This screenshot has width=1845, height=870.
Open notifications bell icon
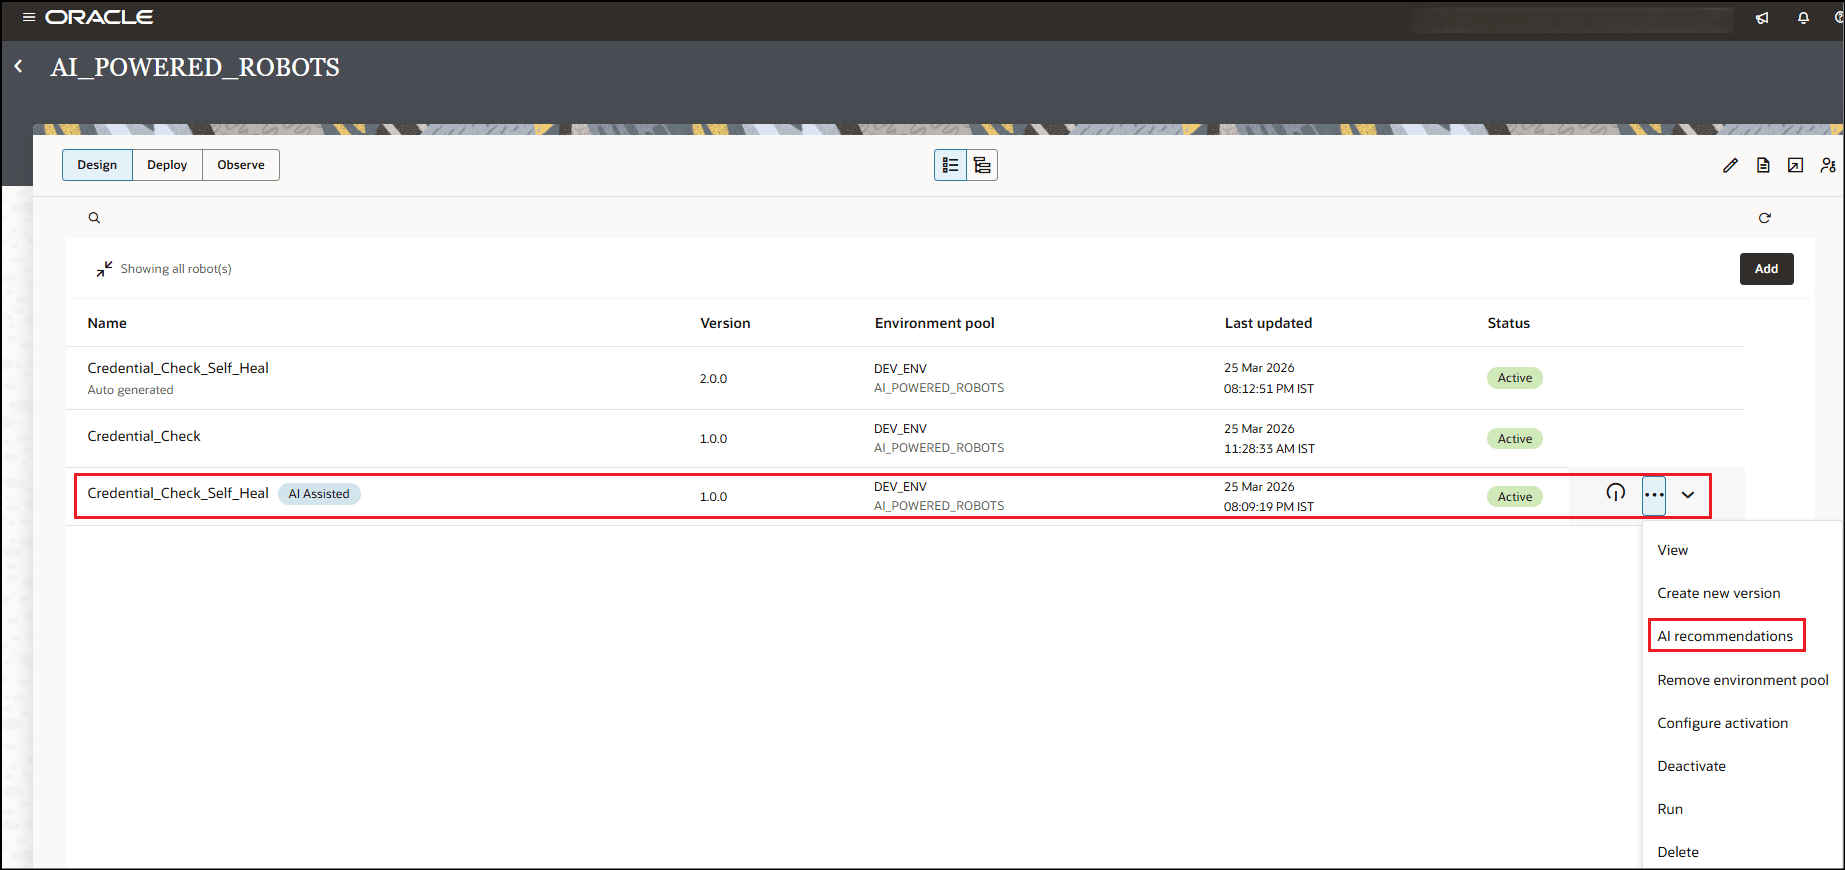coord(1803,18)
